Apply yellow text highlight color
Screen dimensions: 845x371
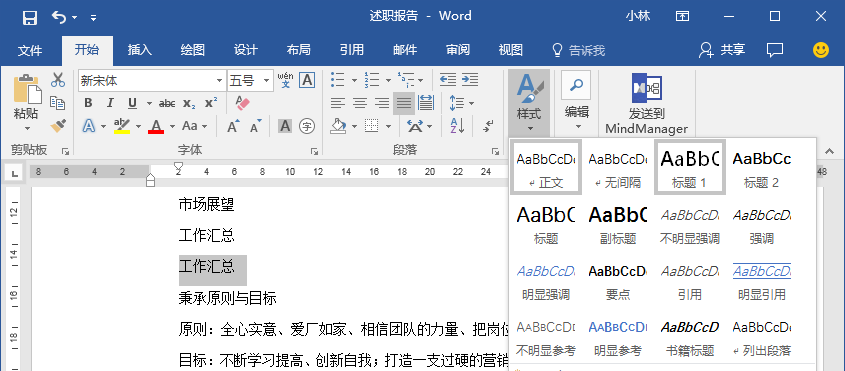point(122,126)
